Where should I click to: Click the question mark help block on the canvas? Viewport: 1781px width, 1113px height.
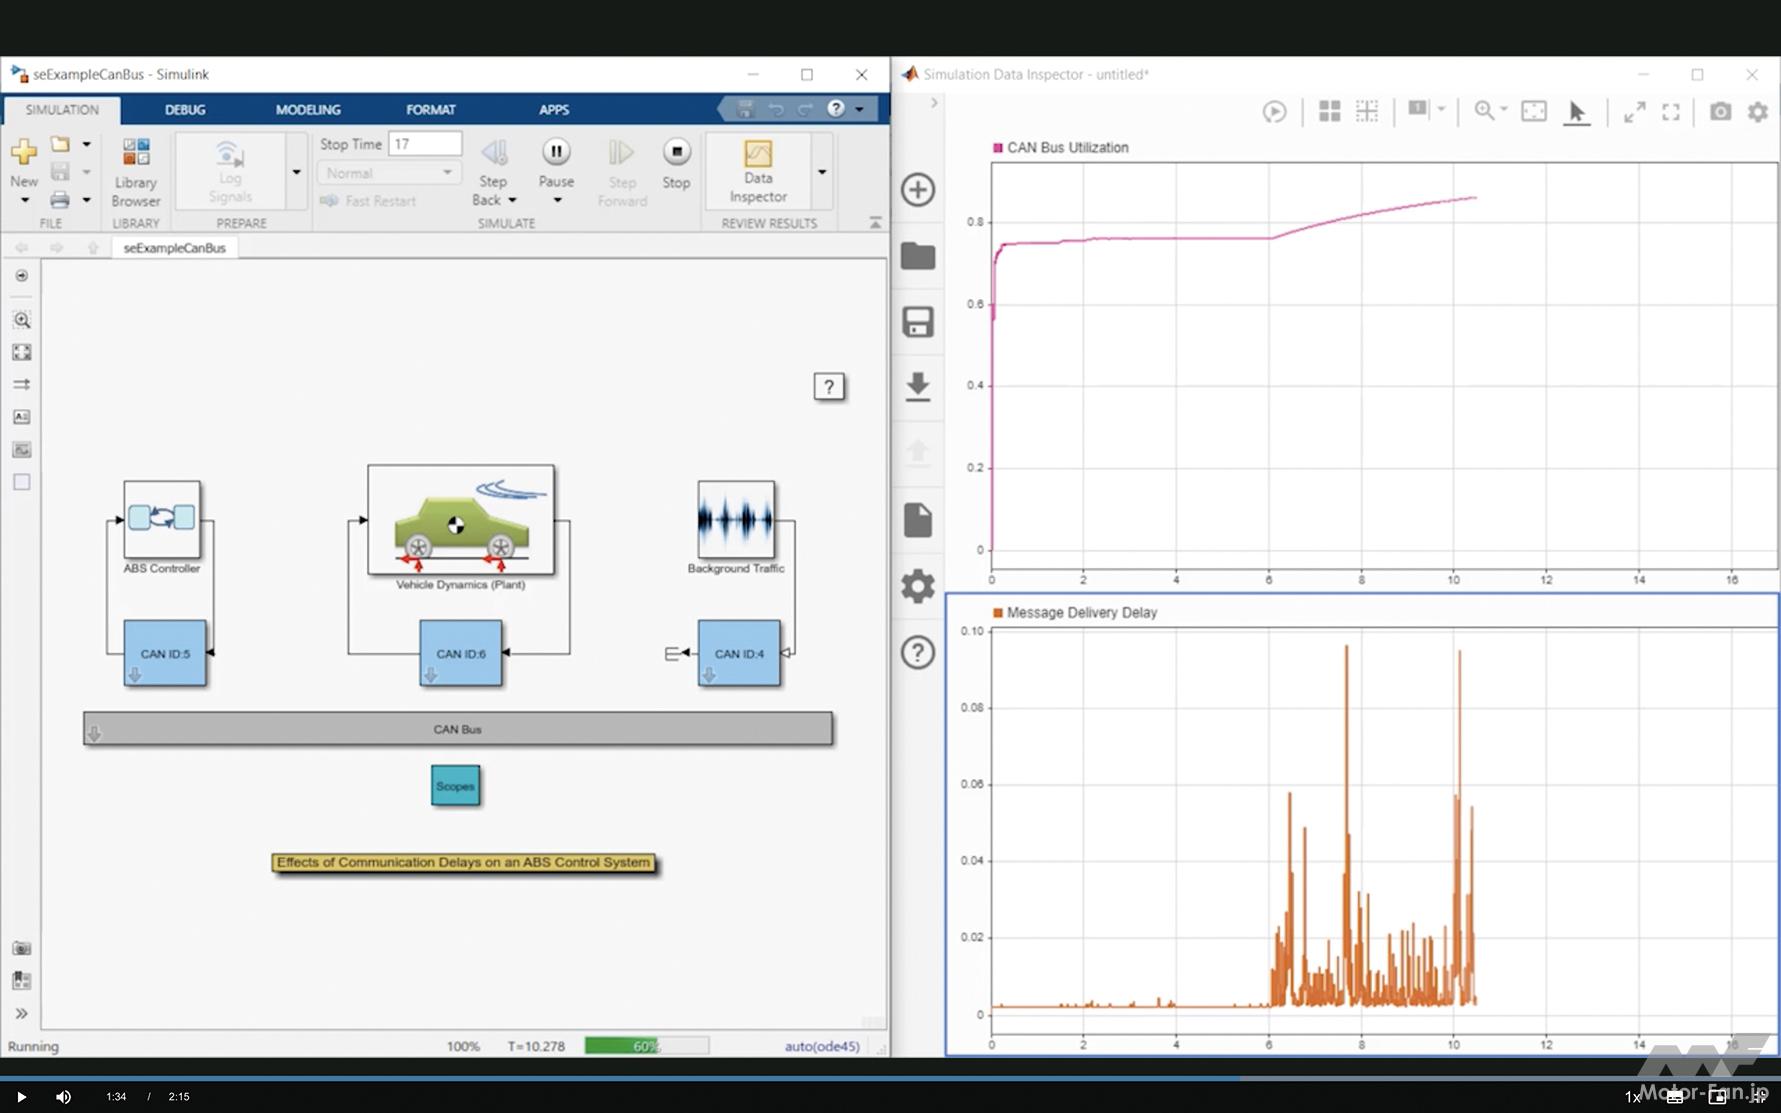828,387
